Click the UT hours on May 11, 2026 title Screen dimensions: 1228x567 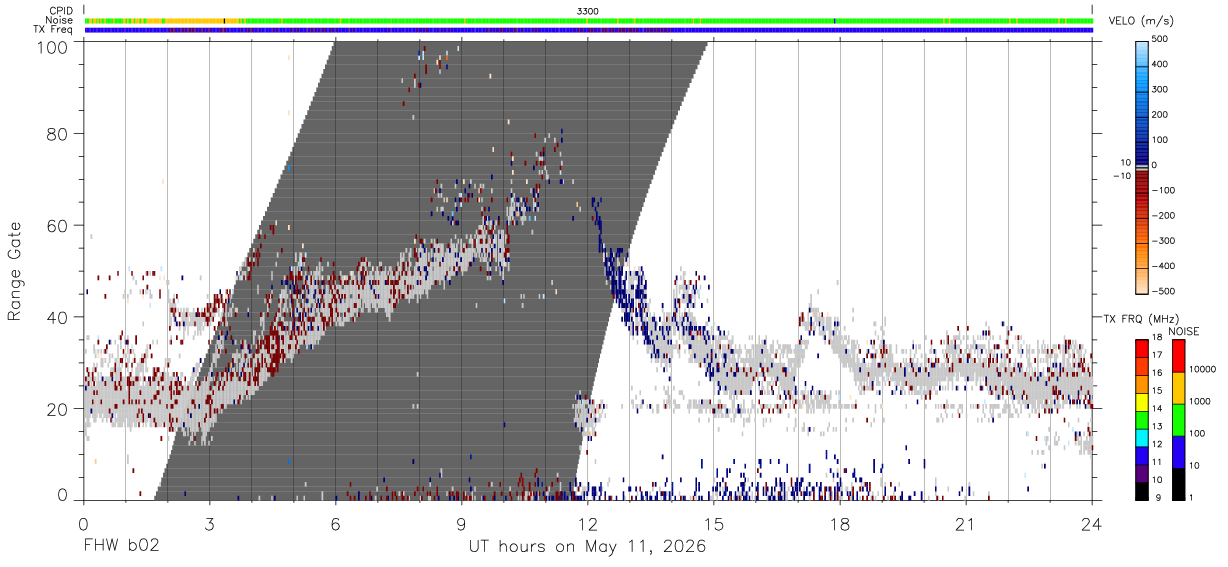[588, 547]
